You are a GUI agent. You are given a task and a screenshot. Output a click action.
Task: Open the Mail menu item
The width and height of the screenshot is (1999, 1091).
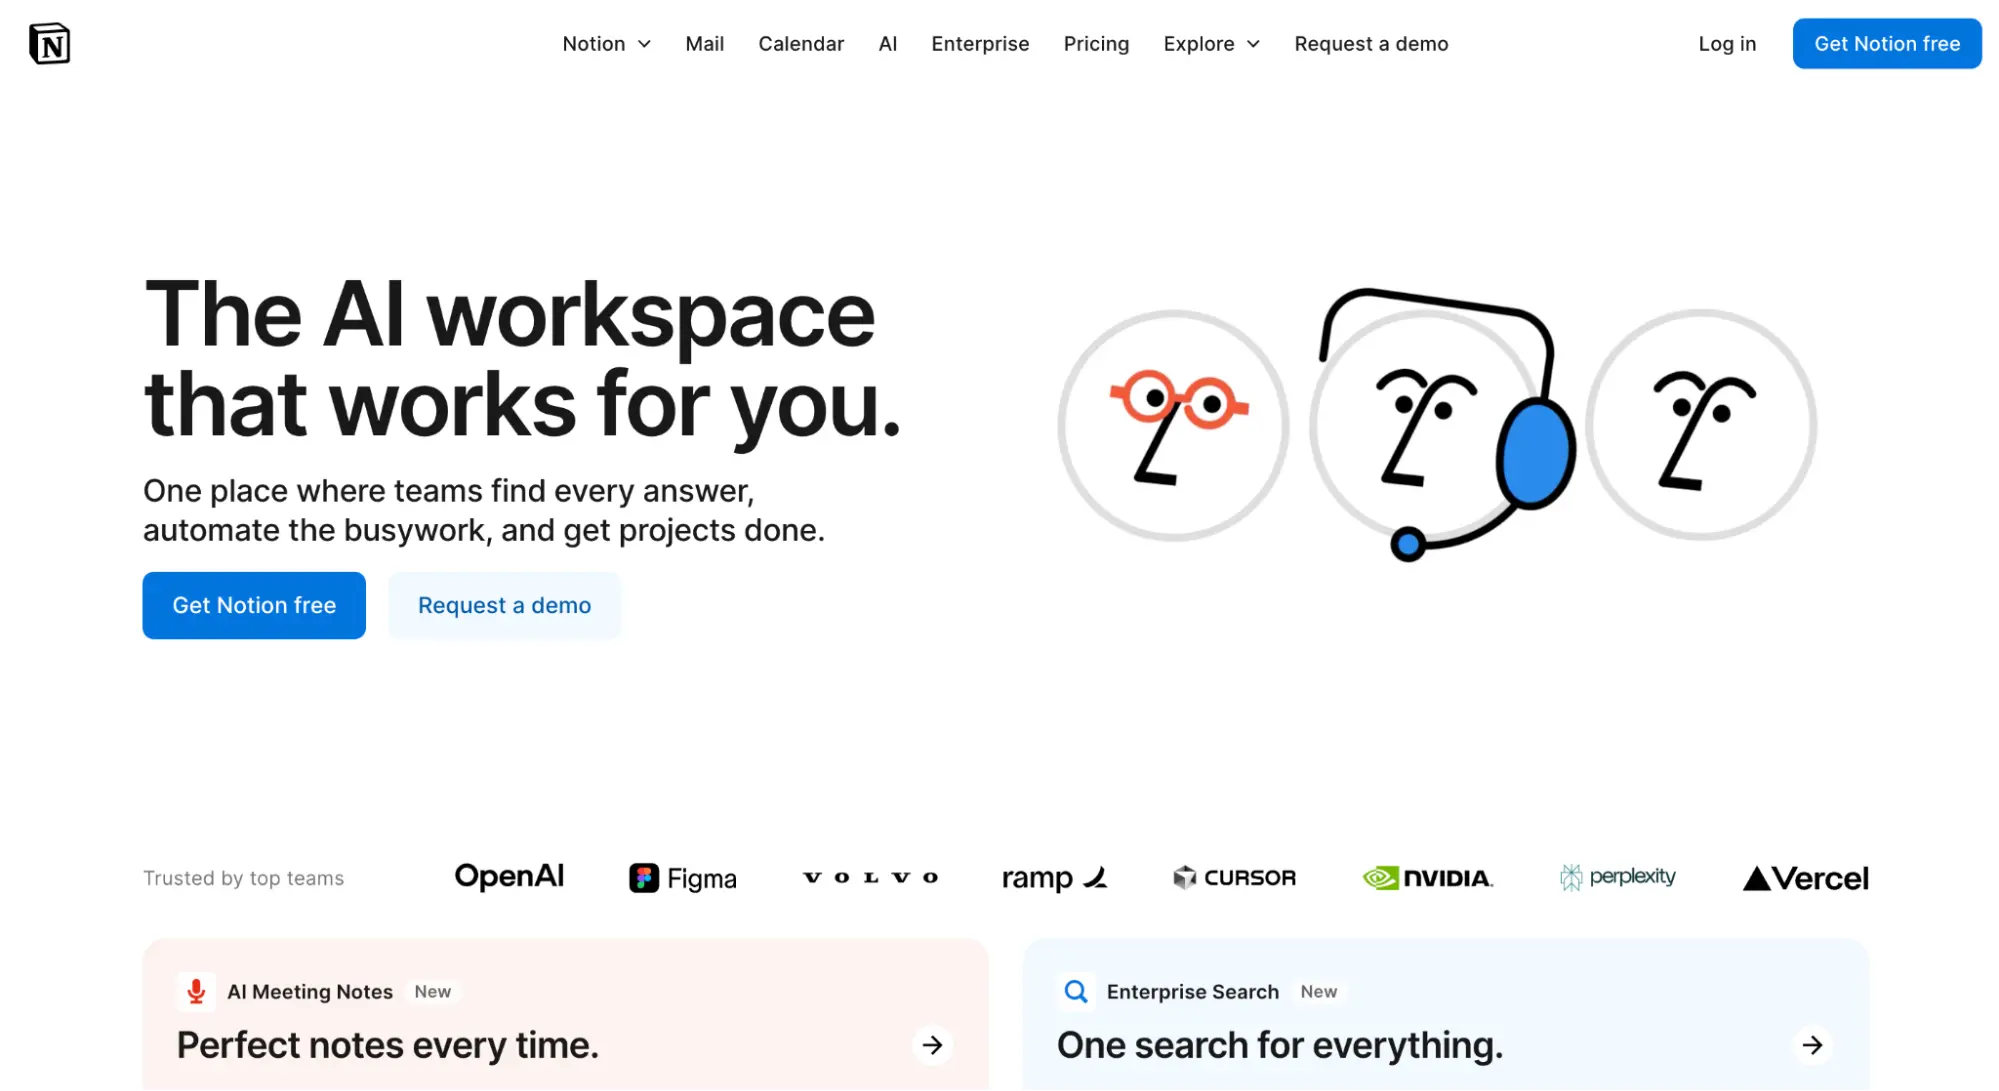pyautogui.click(x=704, y=43)
